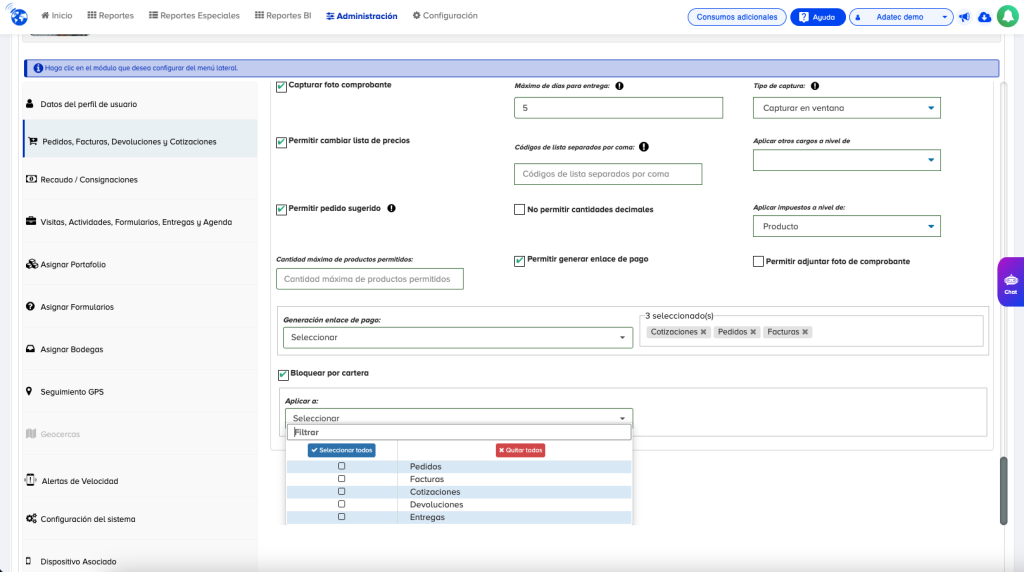The height and width of the screenshot is (572, 1024).
Task: Click Quitar todos button
Action: 520,450
